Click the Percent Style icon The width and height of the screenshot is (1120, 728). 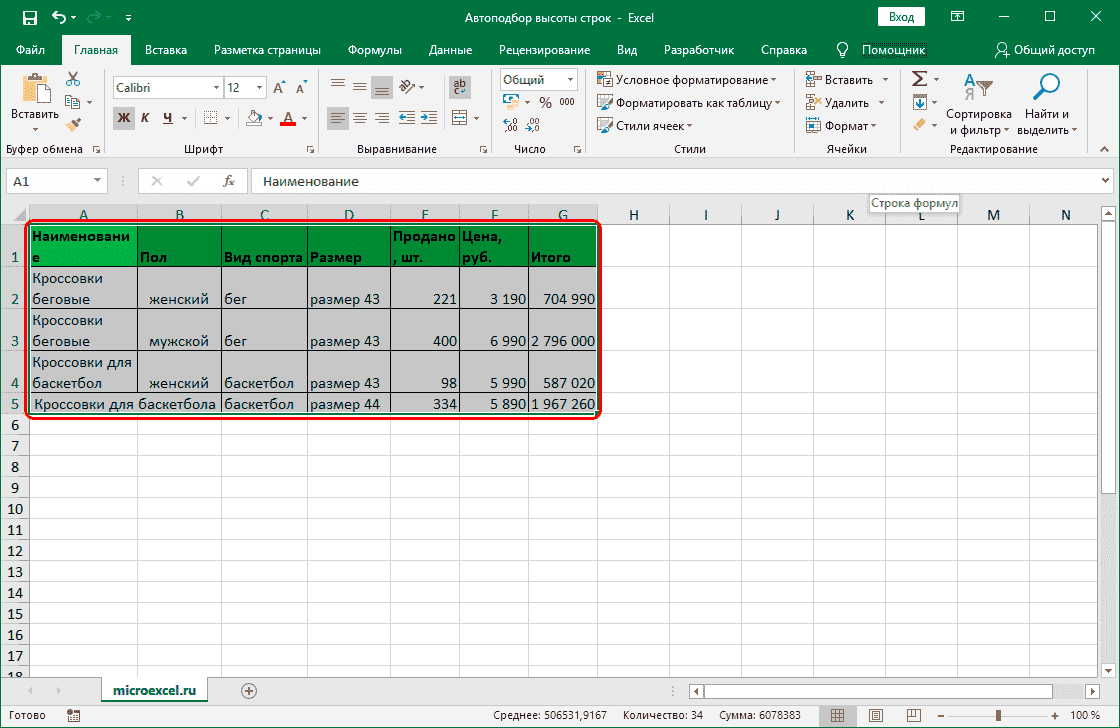tap(545, 102)
